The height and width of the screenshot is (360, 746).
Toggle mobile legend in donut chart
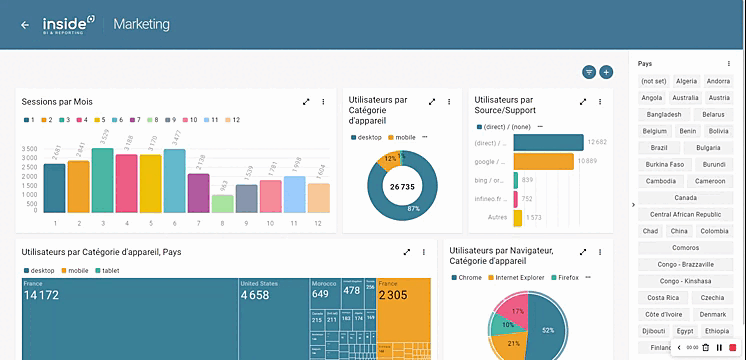click(402, 137)
